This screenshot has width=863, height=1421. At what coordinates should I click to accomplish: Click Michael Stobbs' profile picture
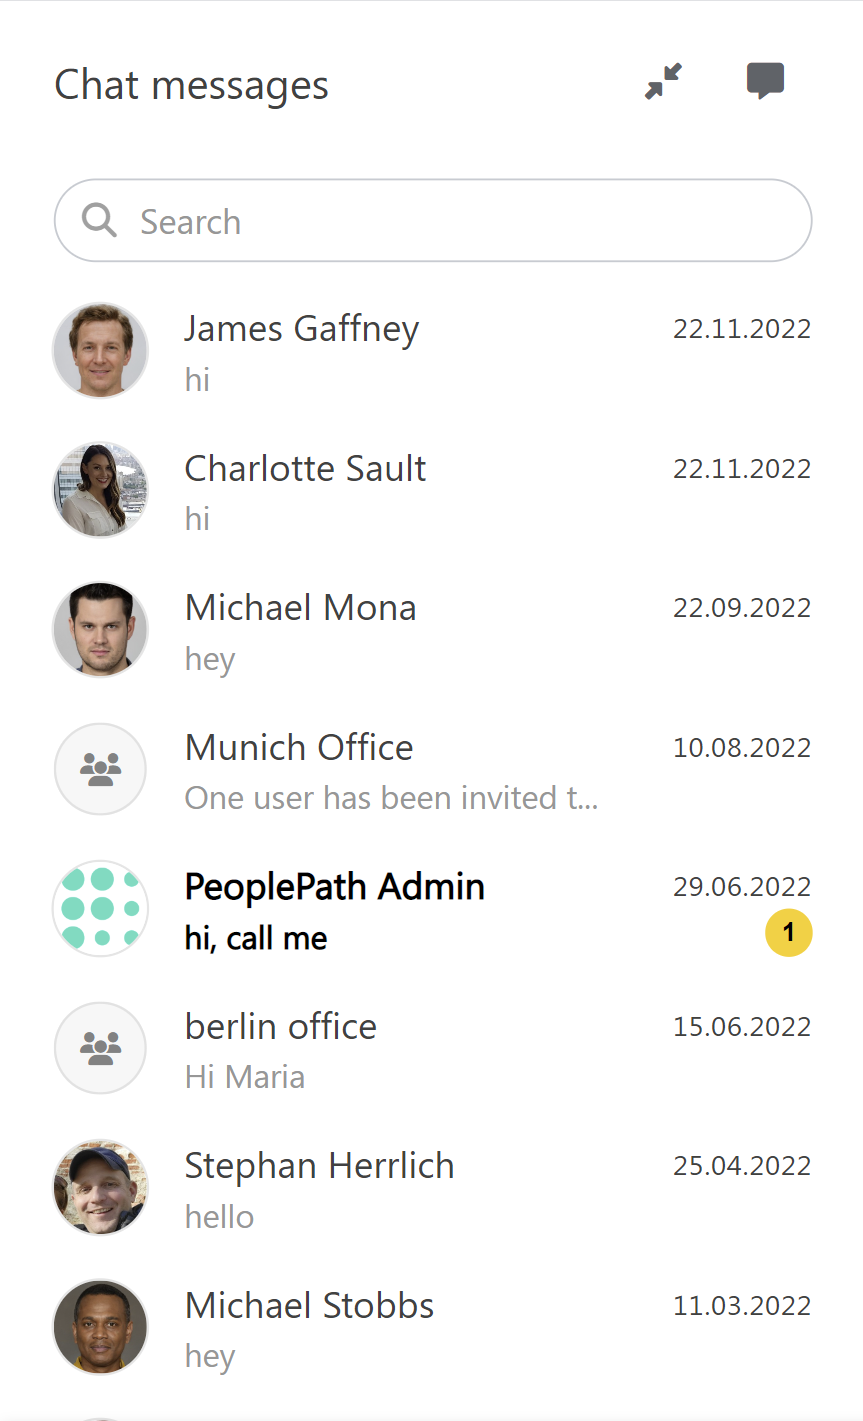[x=100, y=1326]
